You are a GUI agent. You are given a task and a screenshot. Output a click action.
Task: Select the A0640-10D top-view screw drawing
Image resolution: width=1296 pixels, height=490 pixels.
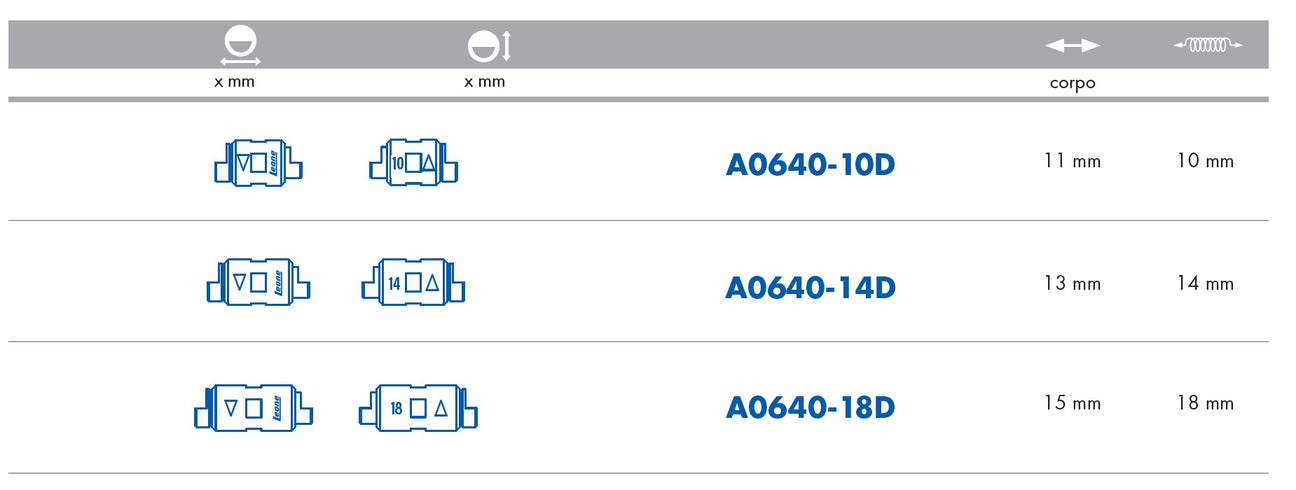(x=259, y=163)
